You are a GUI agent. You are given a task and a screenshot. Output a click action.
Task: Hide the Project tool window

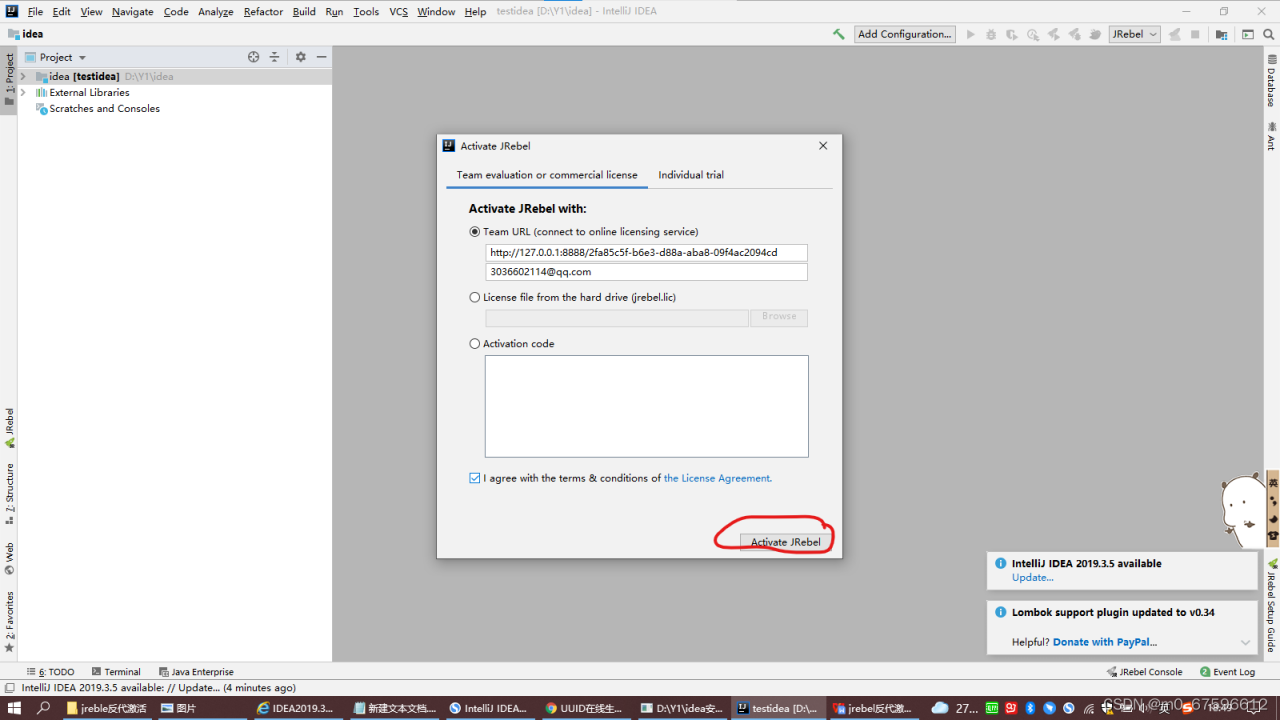321,57
